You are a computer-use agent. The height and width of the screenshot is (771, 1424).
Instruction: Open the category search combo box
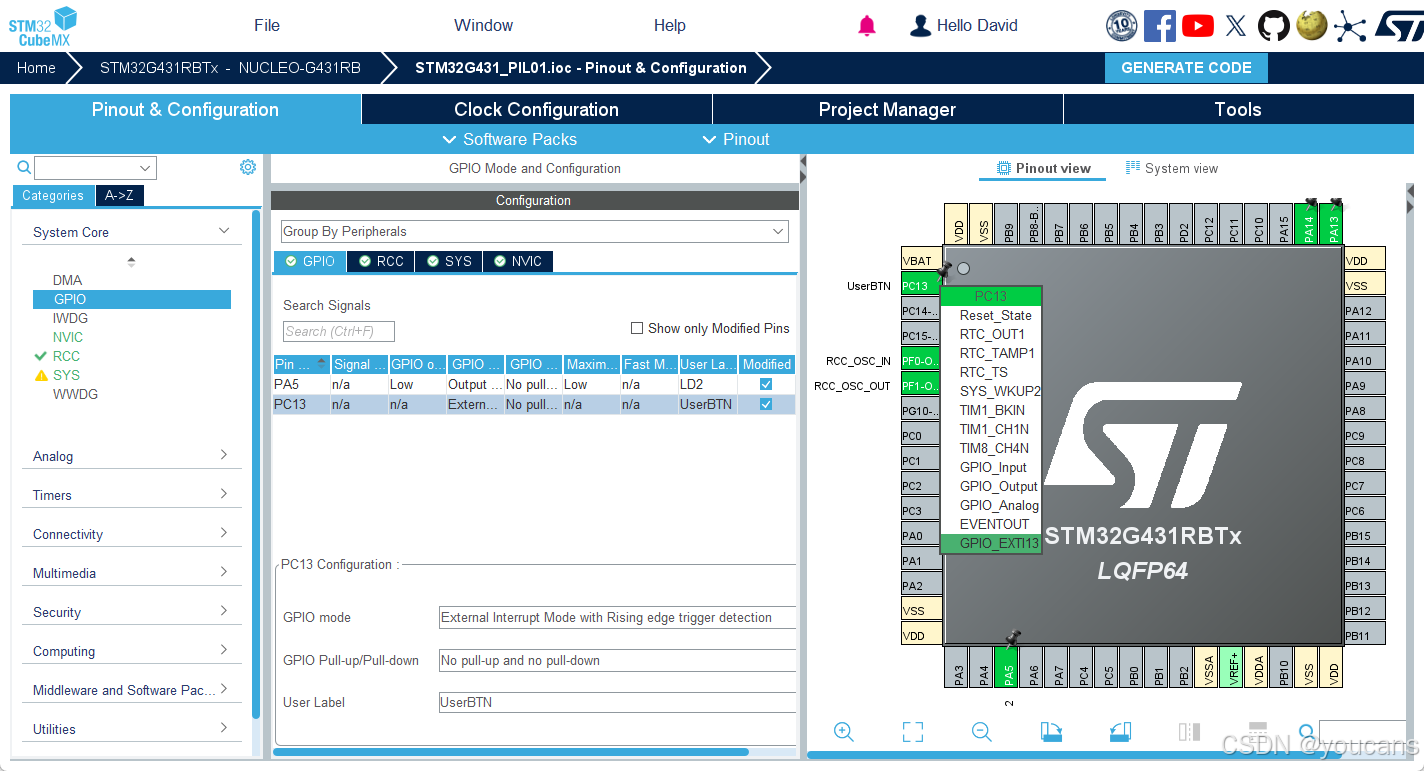95,168
